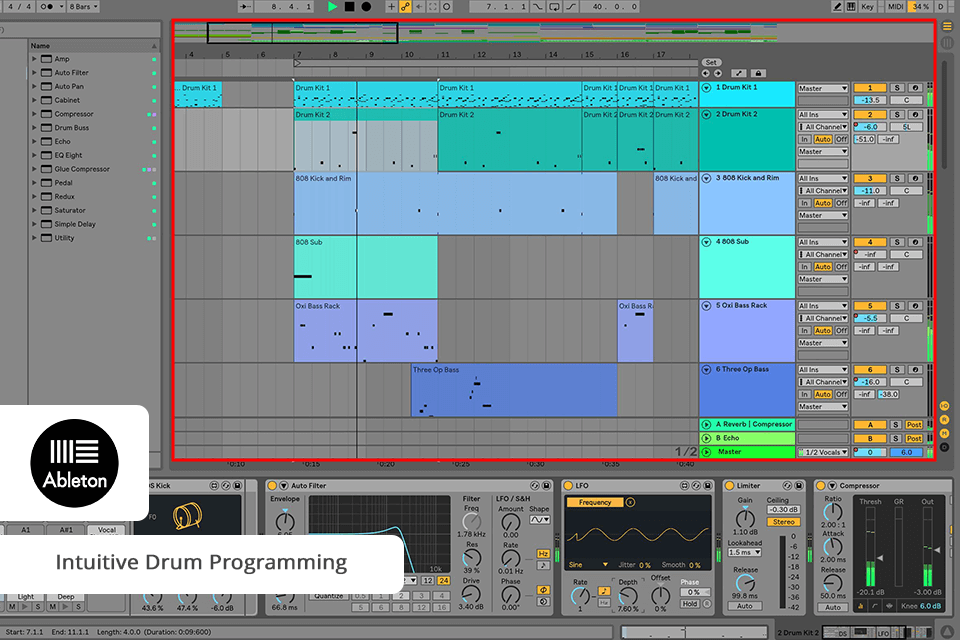
Task: Select the 808 Sub clip
Action: 366,267
